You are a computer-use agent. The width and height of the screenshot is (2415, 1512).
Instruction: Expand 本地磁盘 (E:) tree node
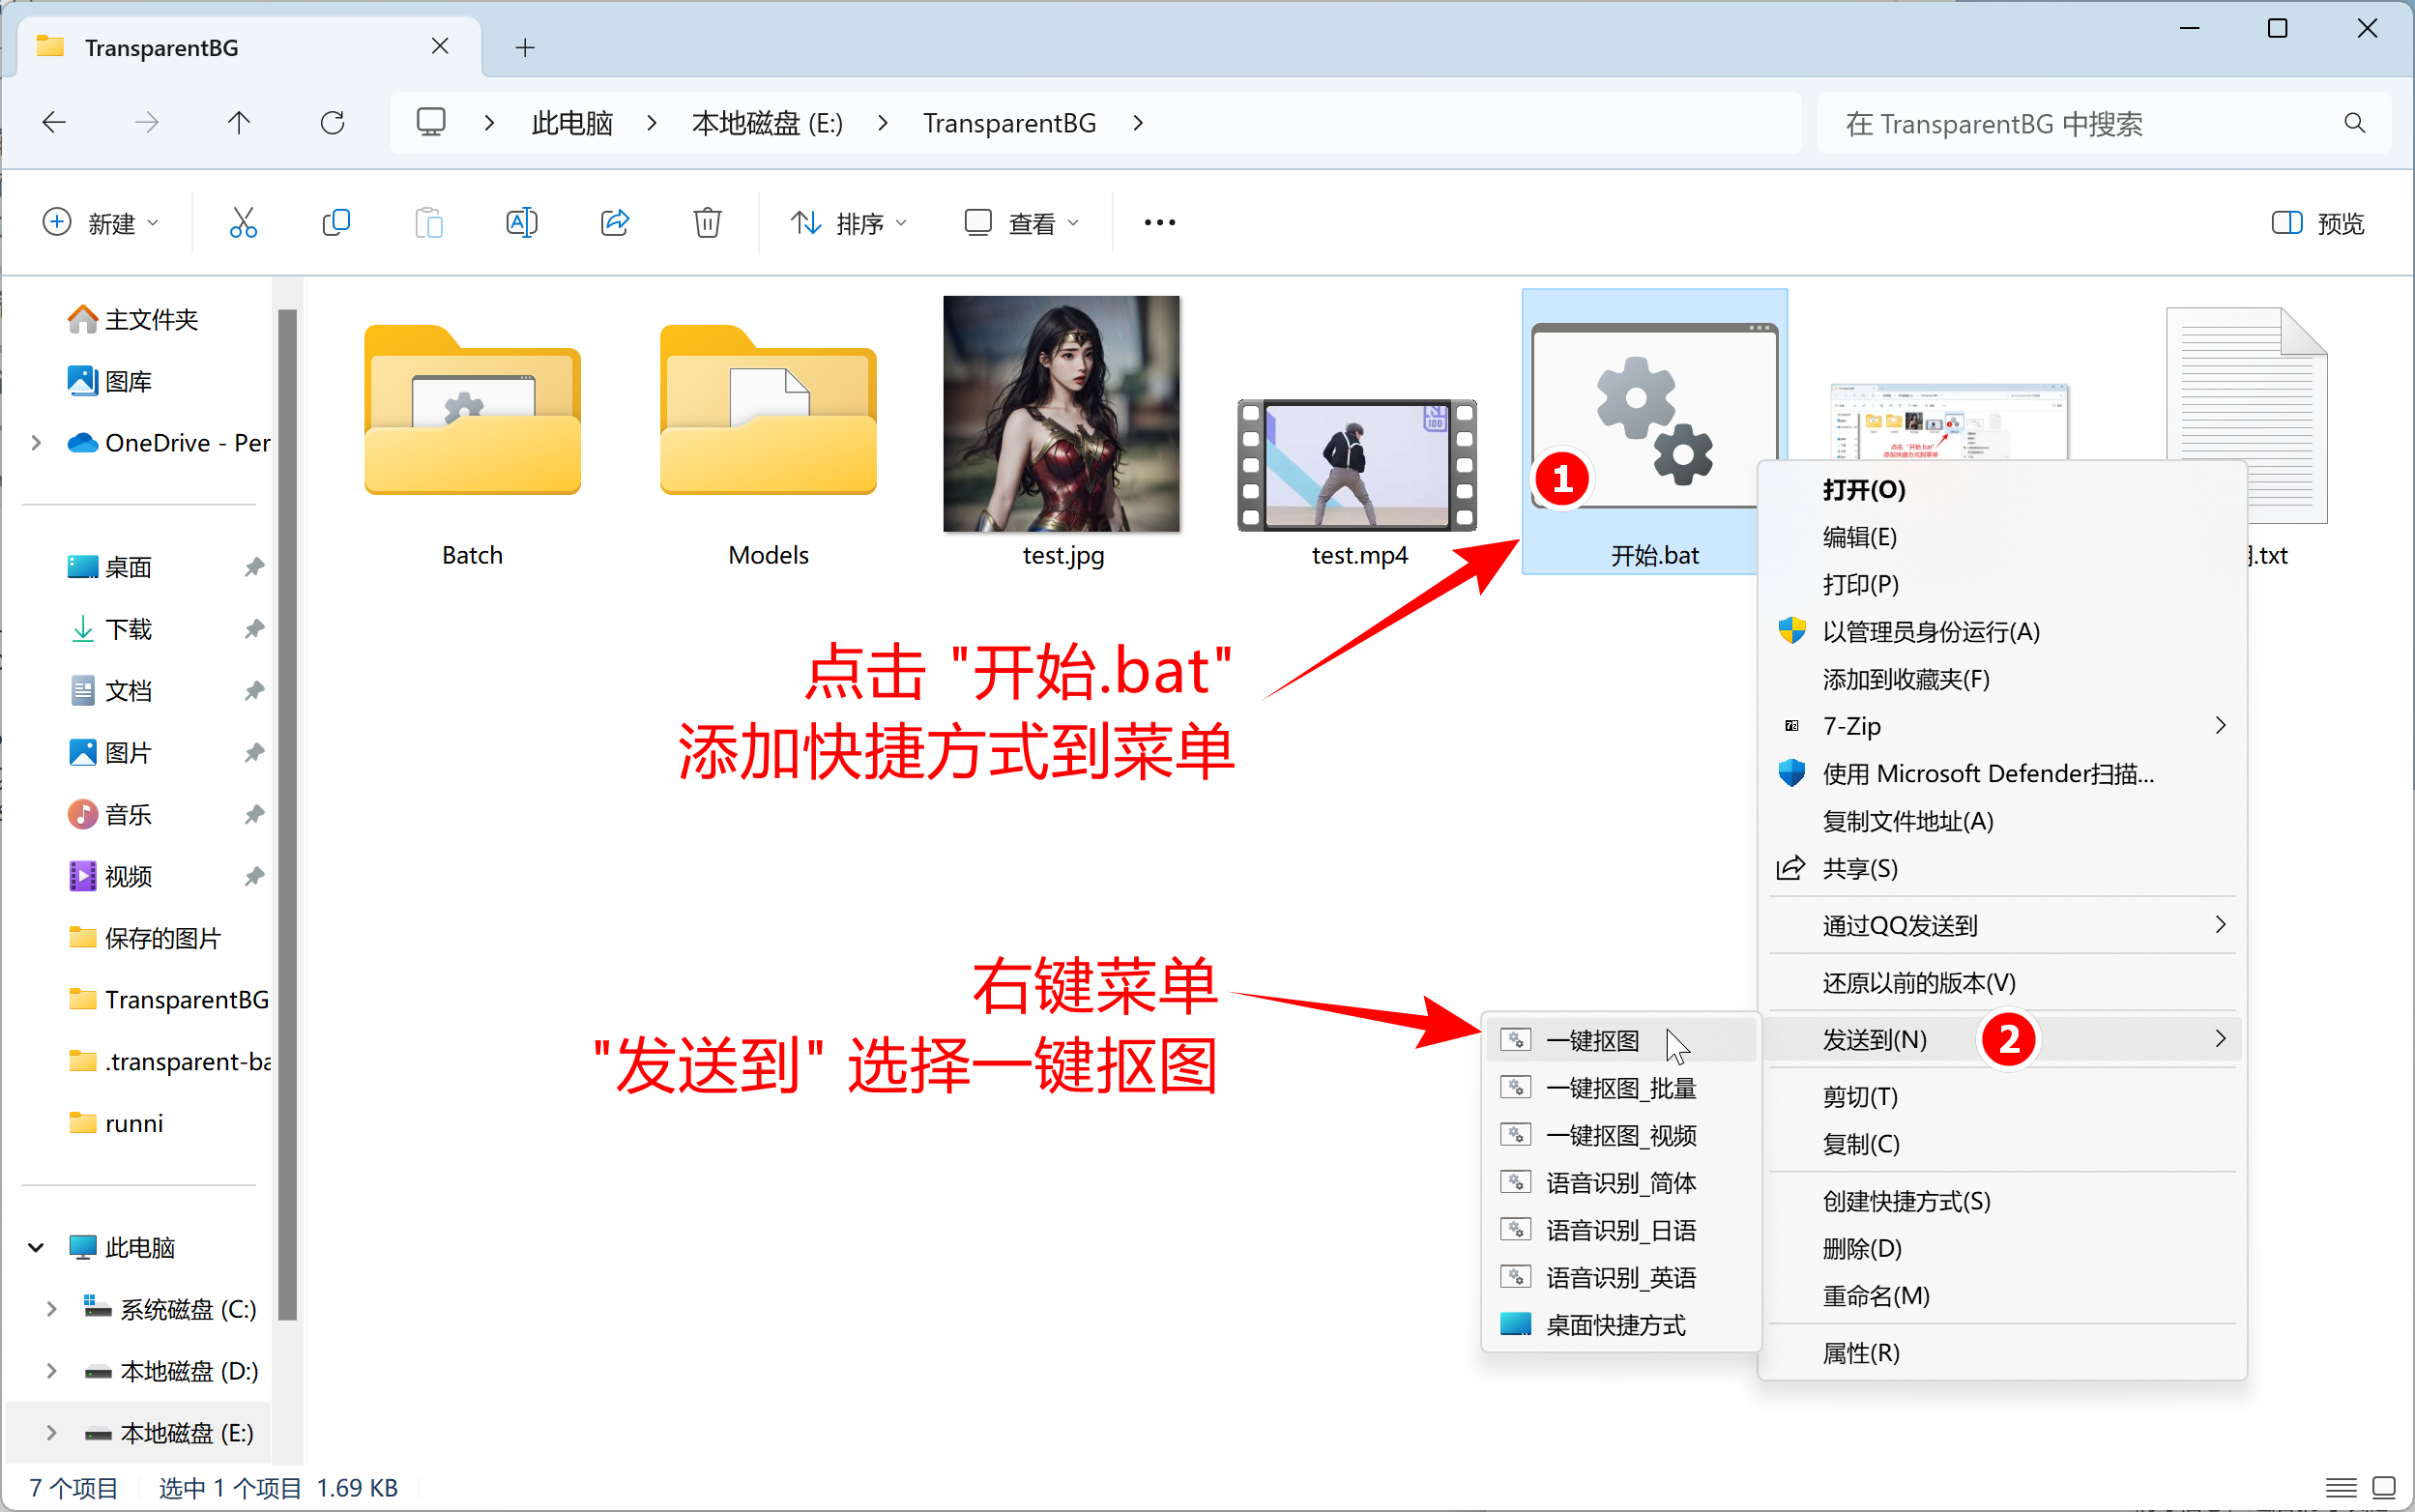(52, 1433)
